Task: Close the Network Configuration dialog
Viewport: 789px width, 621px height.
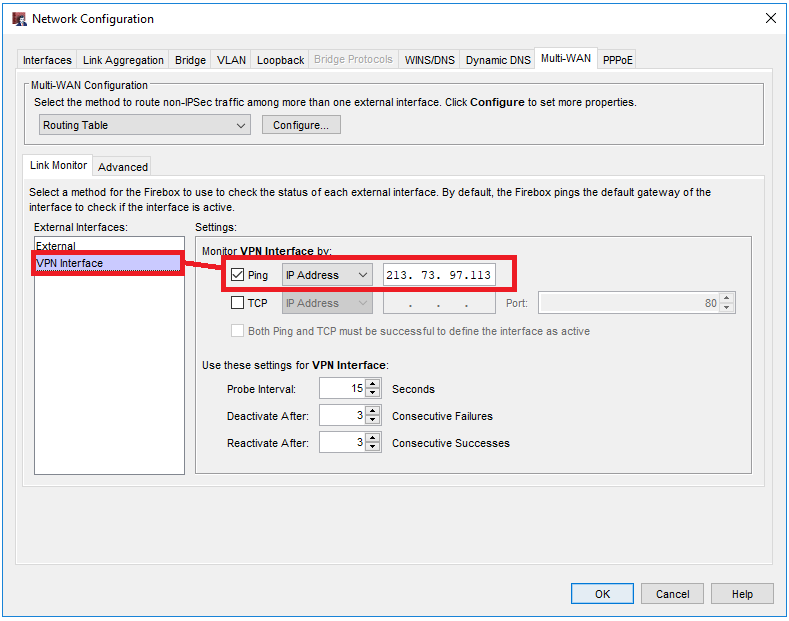Action: [770, 18]
